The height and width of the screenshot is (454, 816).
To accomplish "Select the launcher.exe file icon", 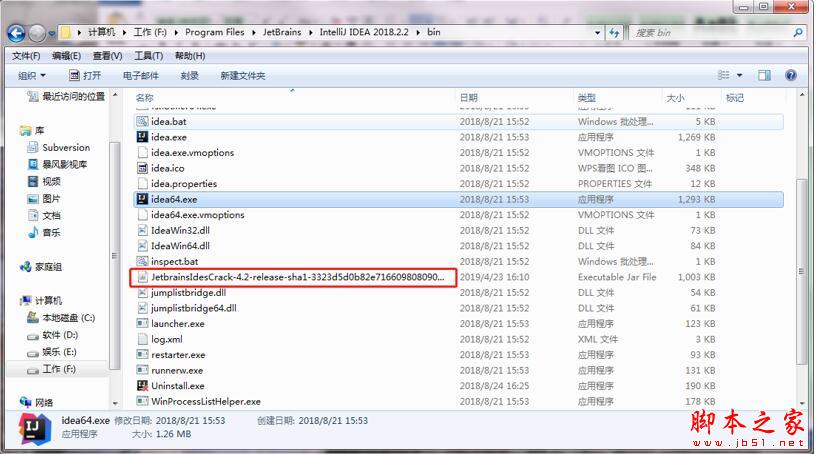I will [142, 323].
